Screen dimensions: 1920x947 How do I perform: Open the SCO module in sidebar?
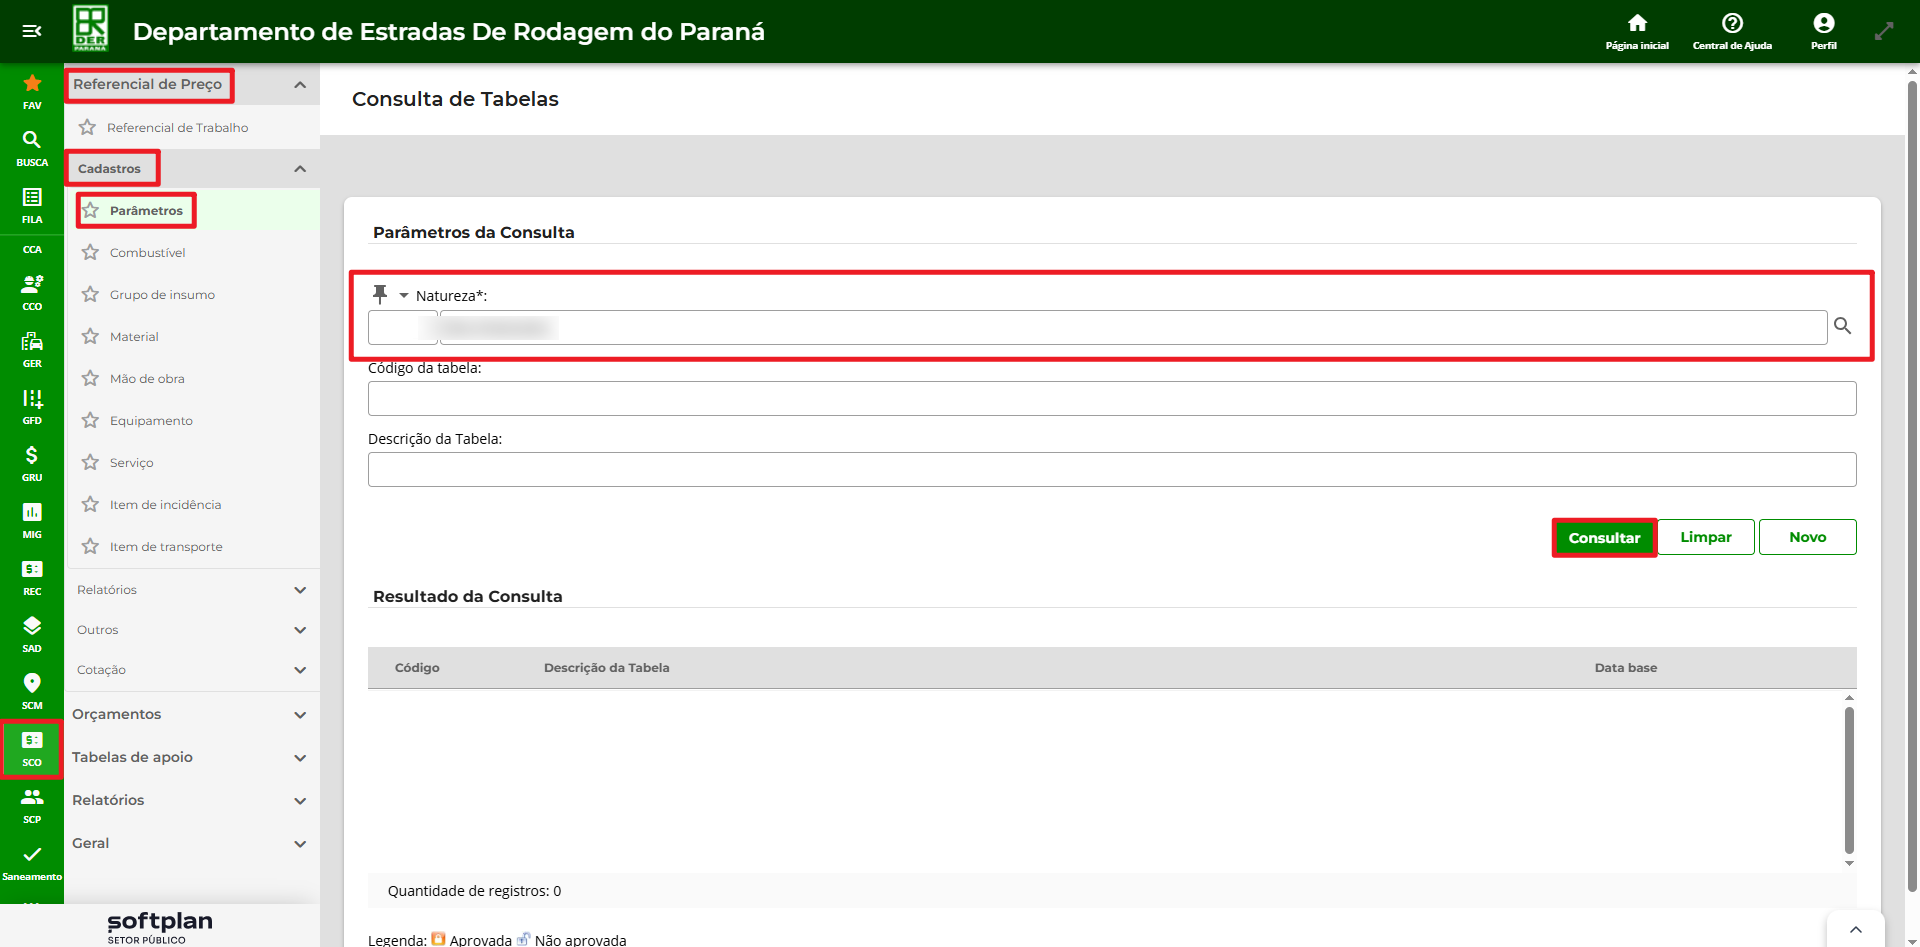point(32,748)
